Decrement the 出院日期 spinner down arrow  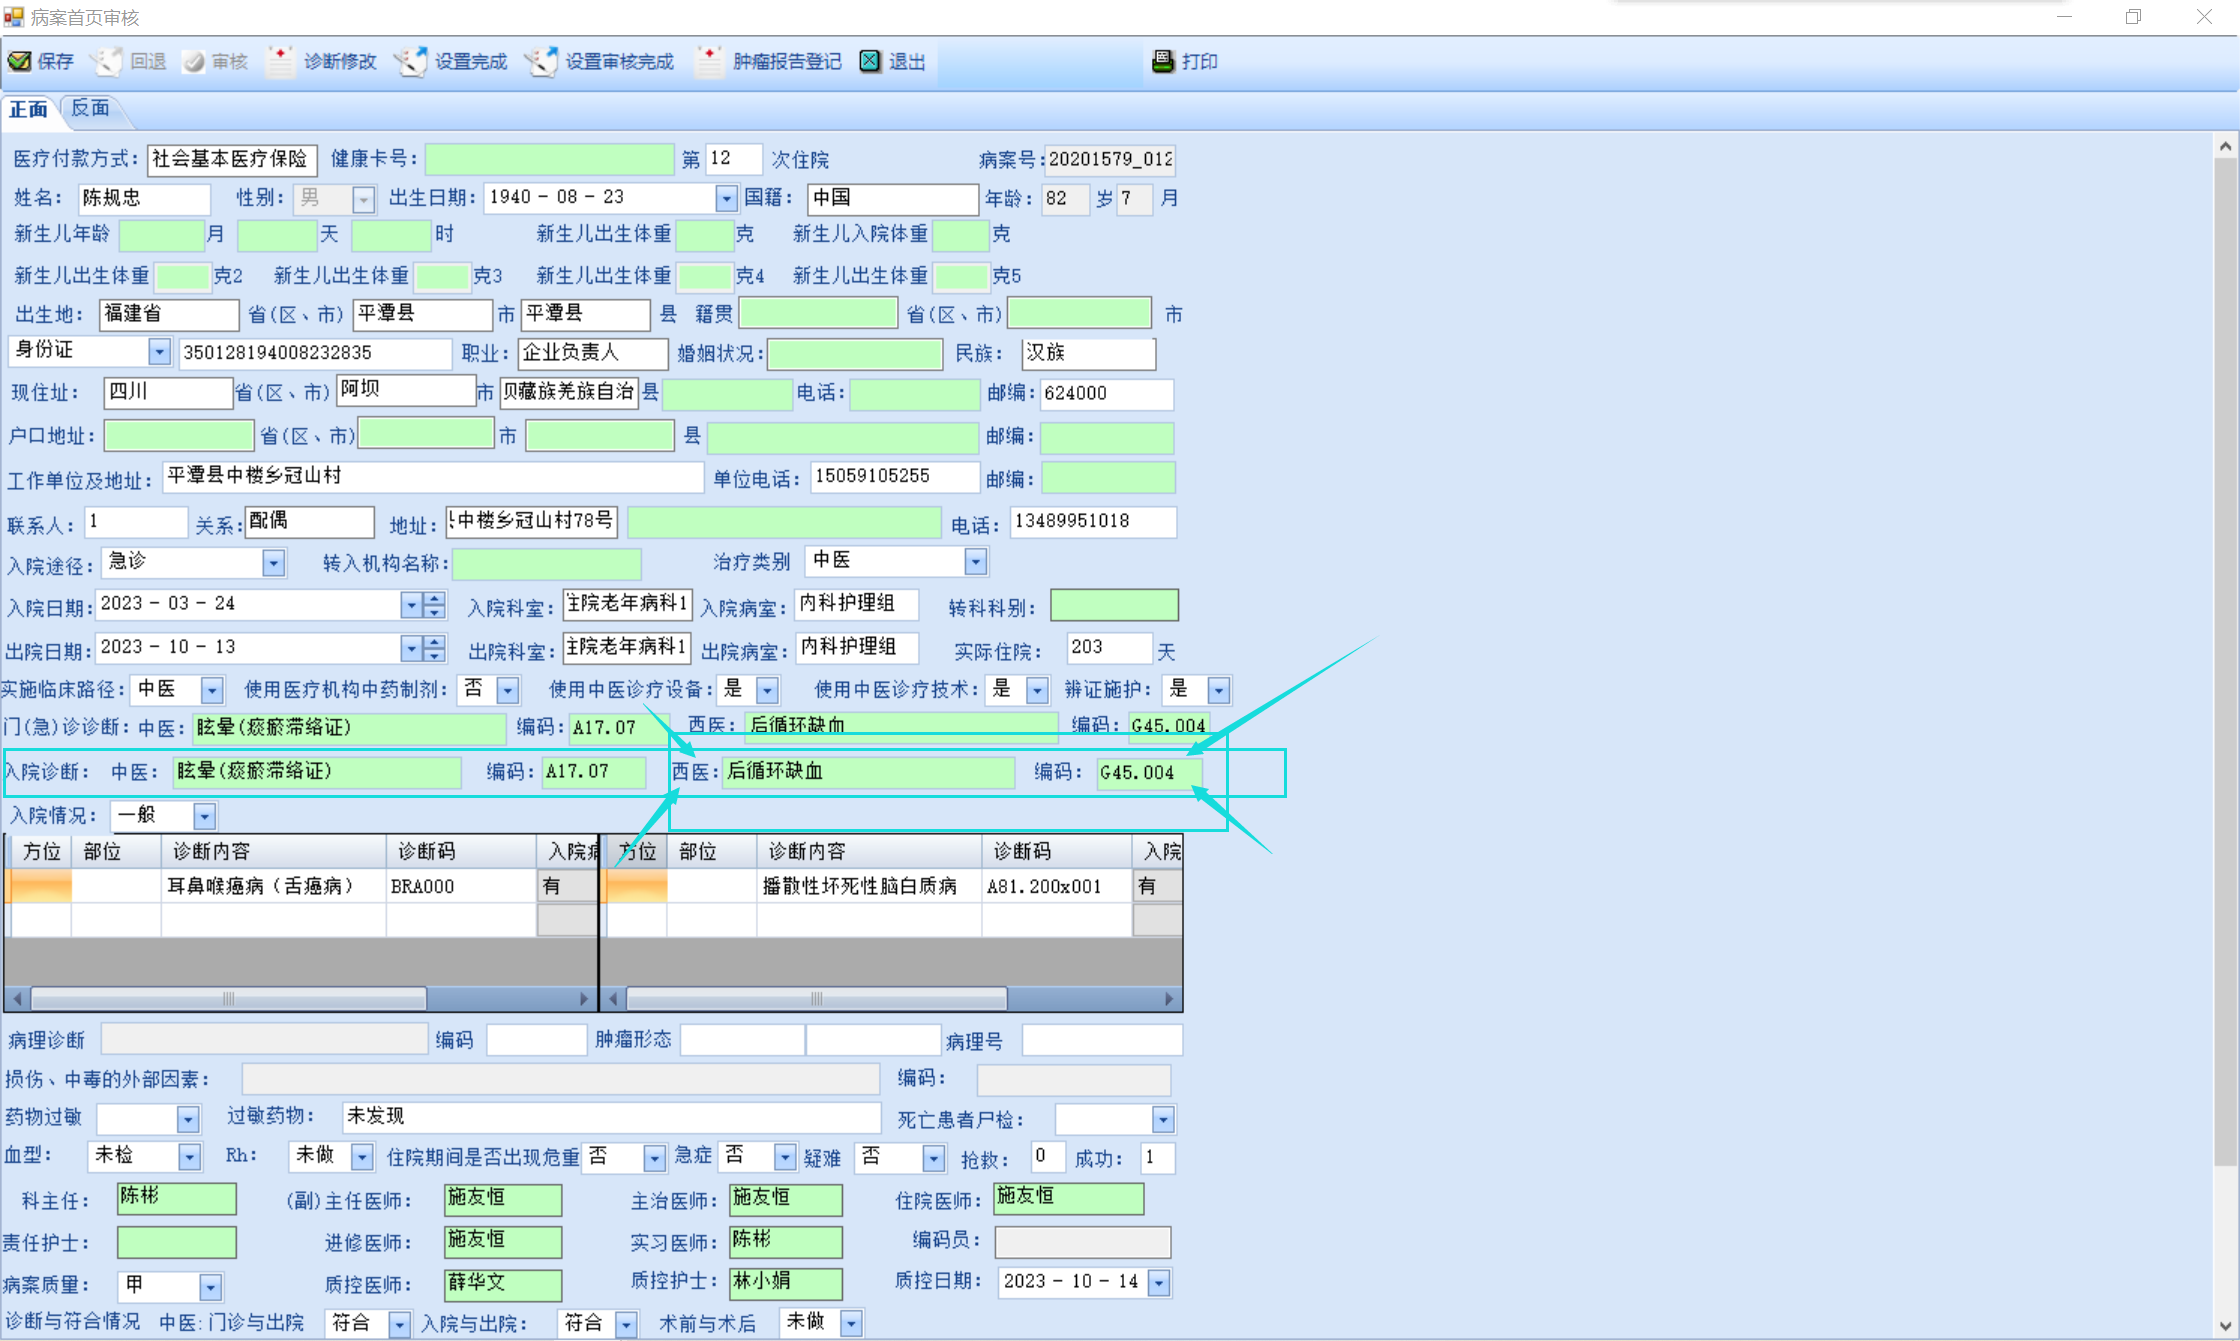tap(435, 656)
